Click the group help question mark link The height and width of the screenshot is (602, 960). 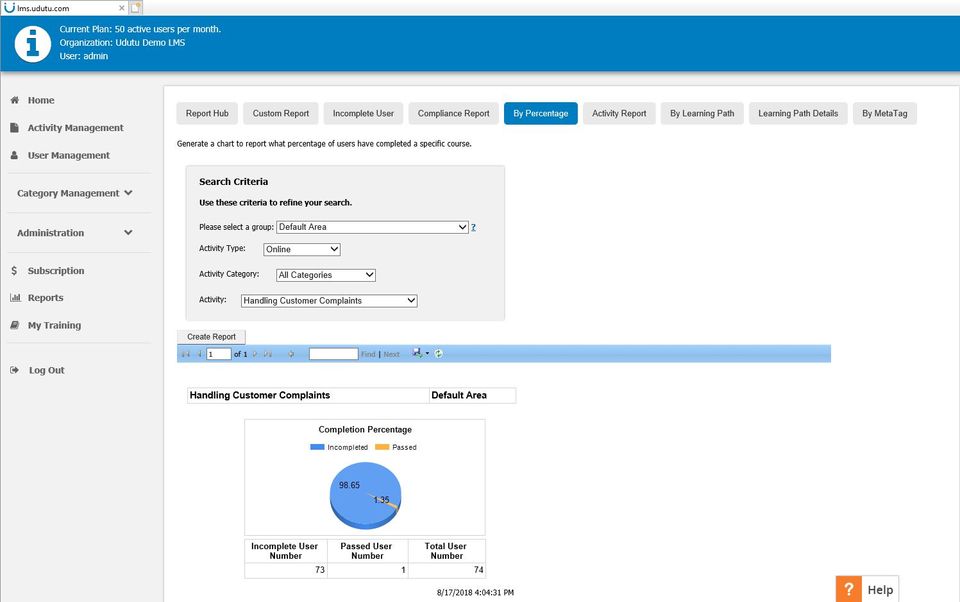(x=473, y=227)
